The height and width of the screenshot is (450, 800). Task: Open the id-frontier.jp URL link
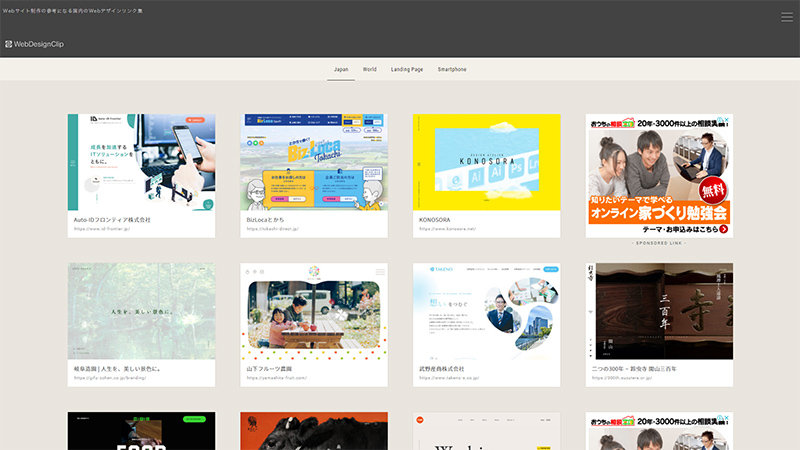(x=102, y=229)
